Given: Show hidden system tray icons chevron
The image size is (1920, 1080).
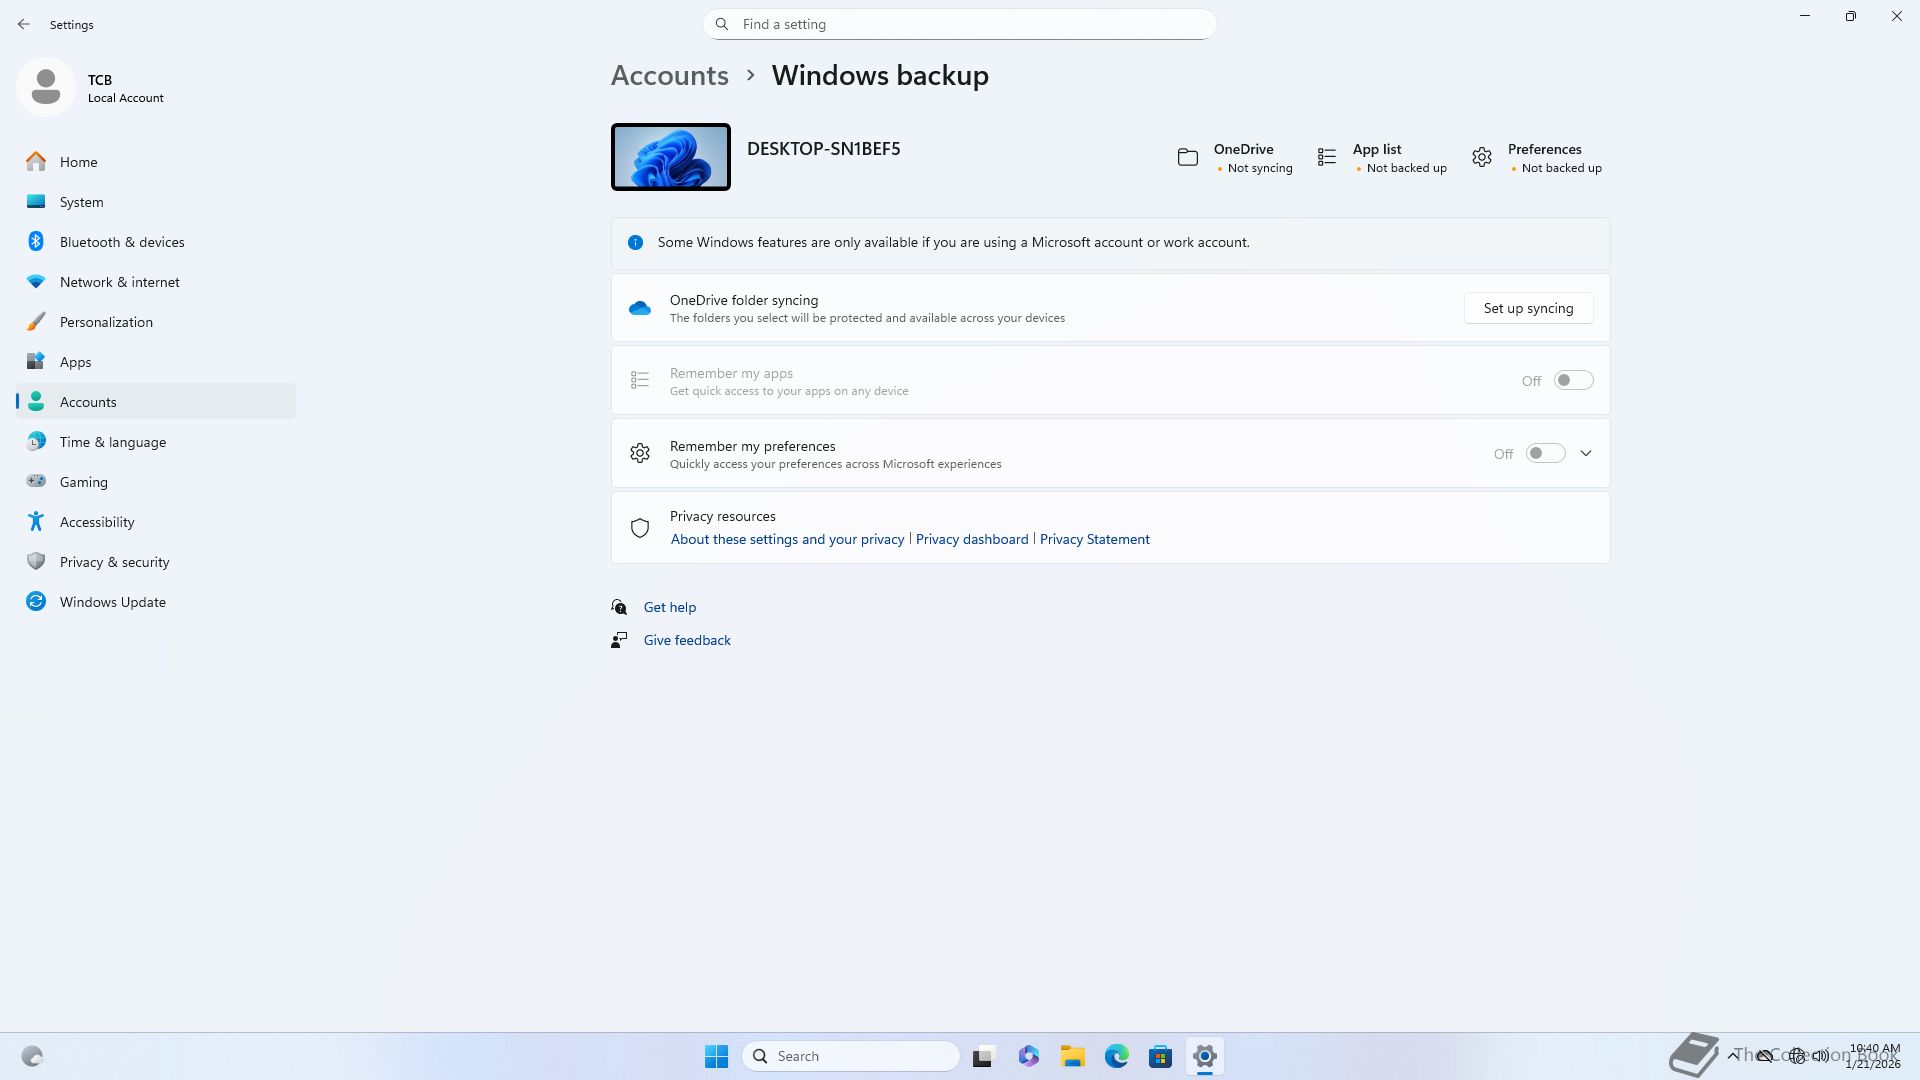Looking at the screenshot, I should (1732, 1055).
